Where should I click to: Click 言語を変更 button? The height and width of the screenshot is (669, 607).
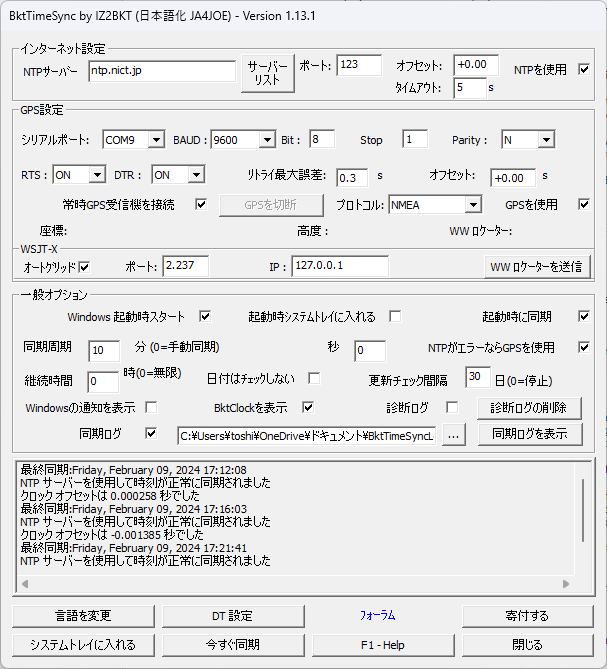[x=83, y=616]
